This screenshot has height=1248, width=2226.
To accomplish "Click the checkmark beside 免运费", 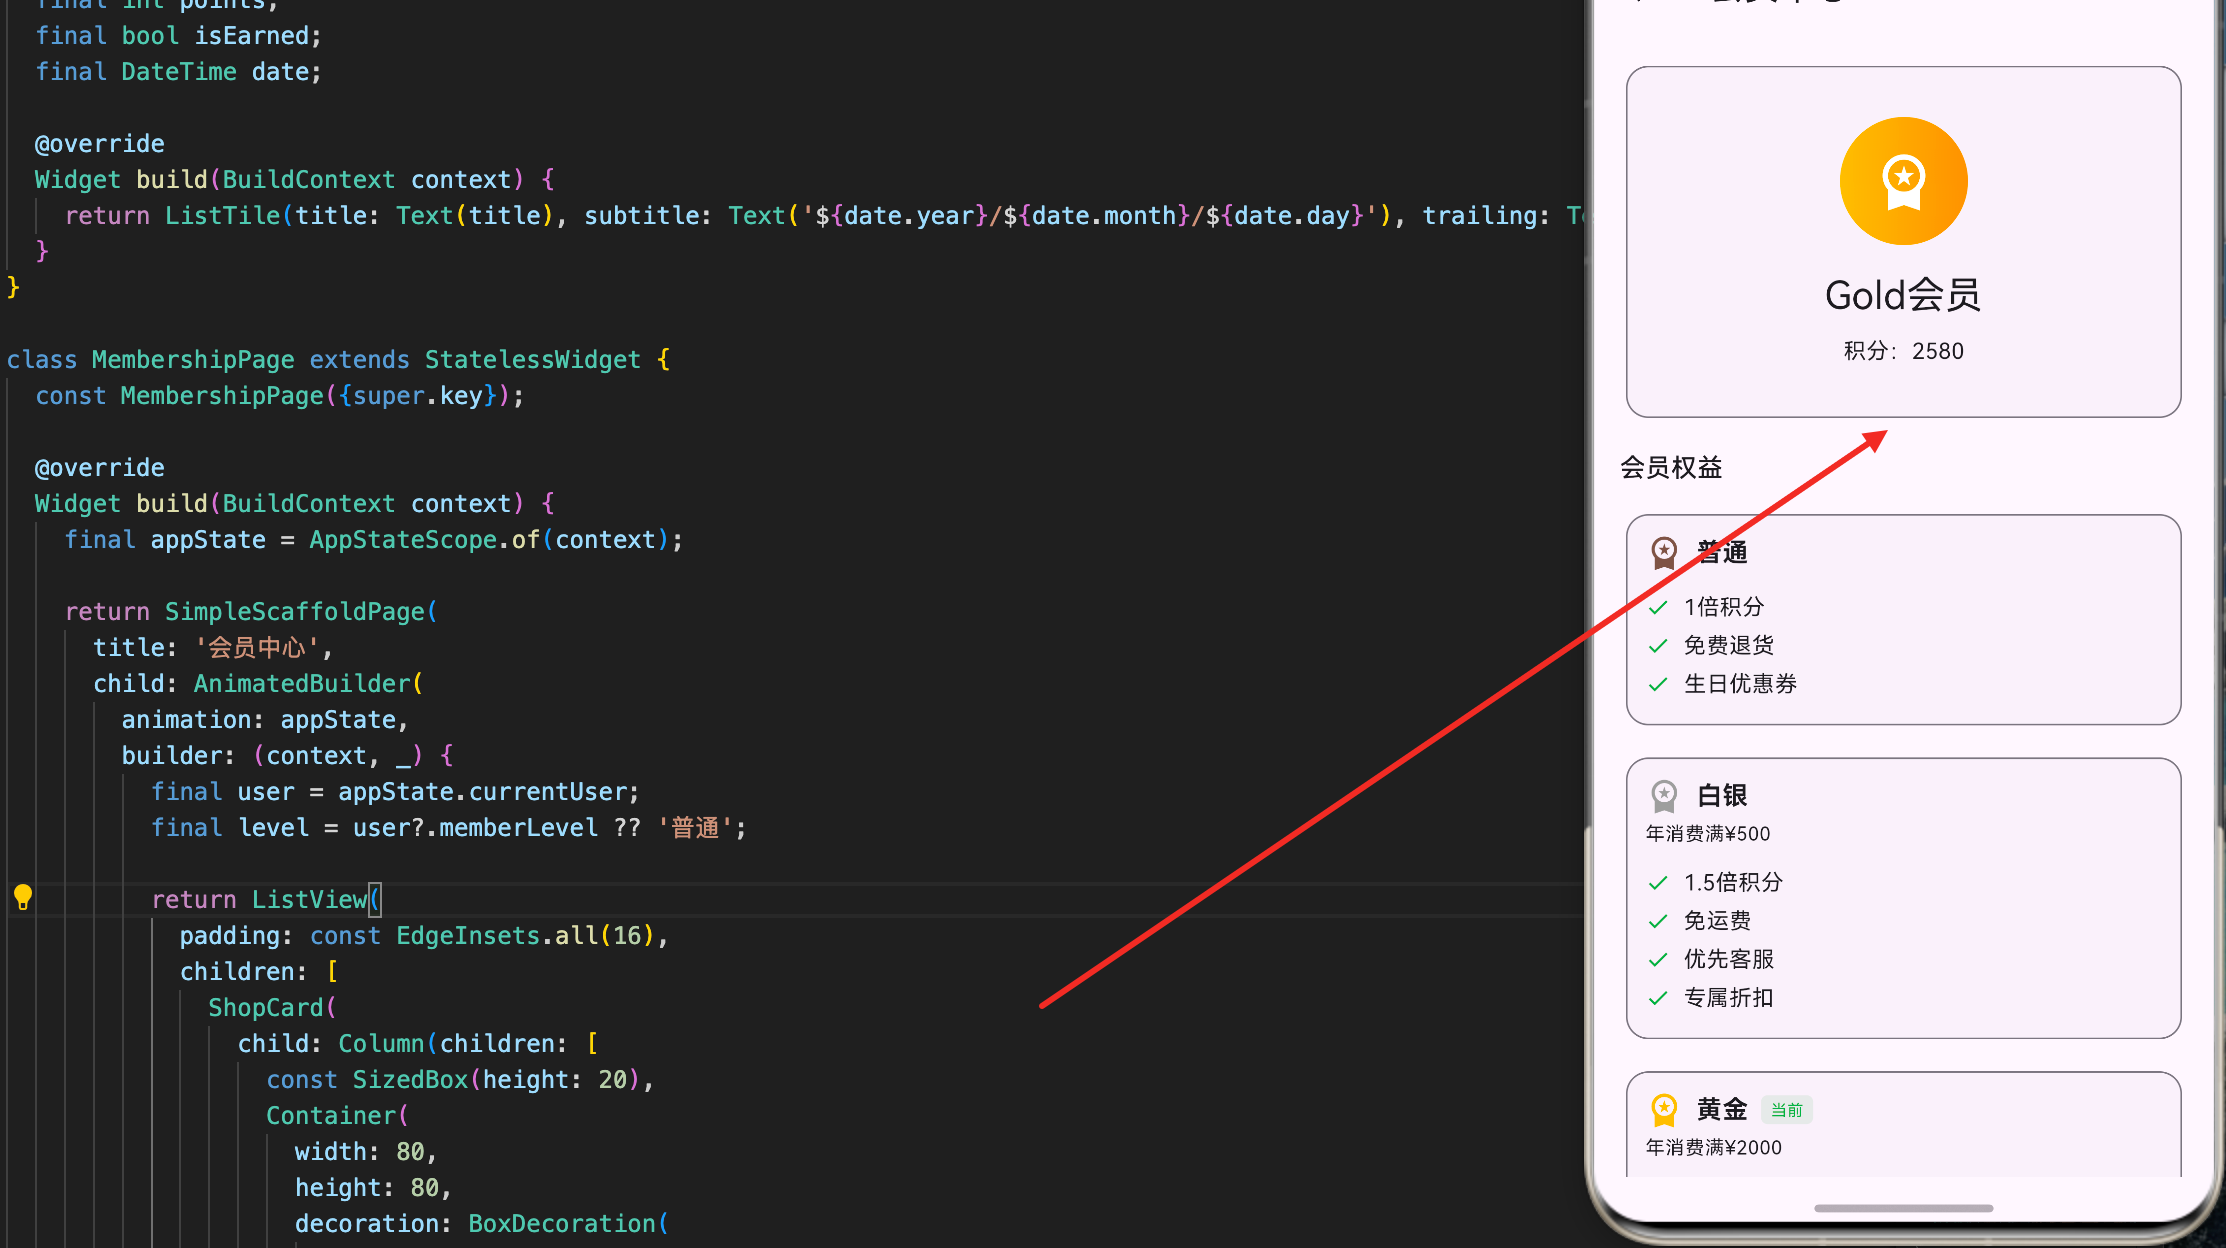I will point(1658,921).
